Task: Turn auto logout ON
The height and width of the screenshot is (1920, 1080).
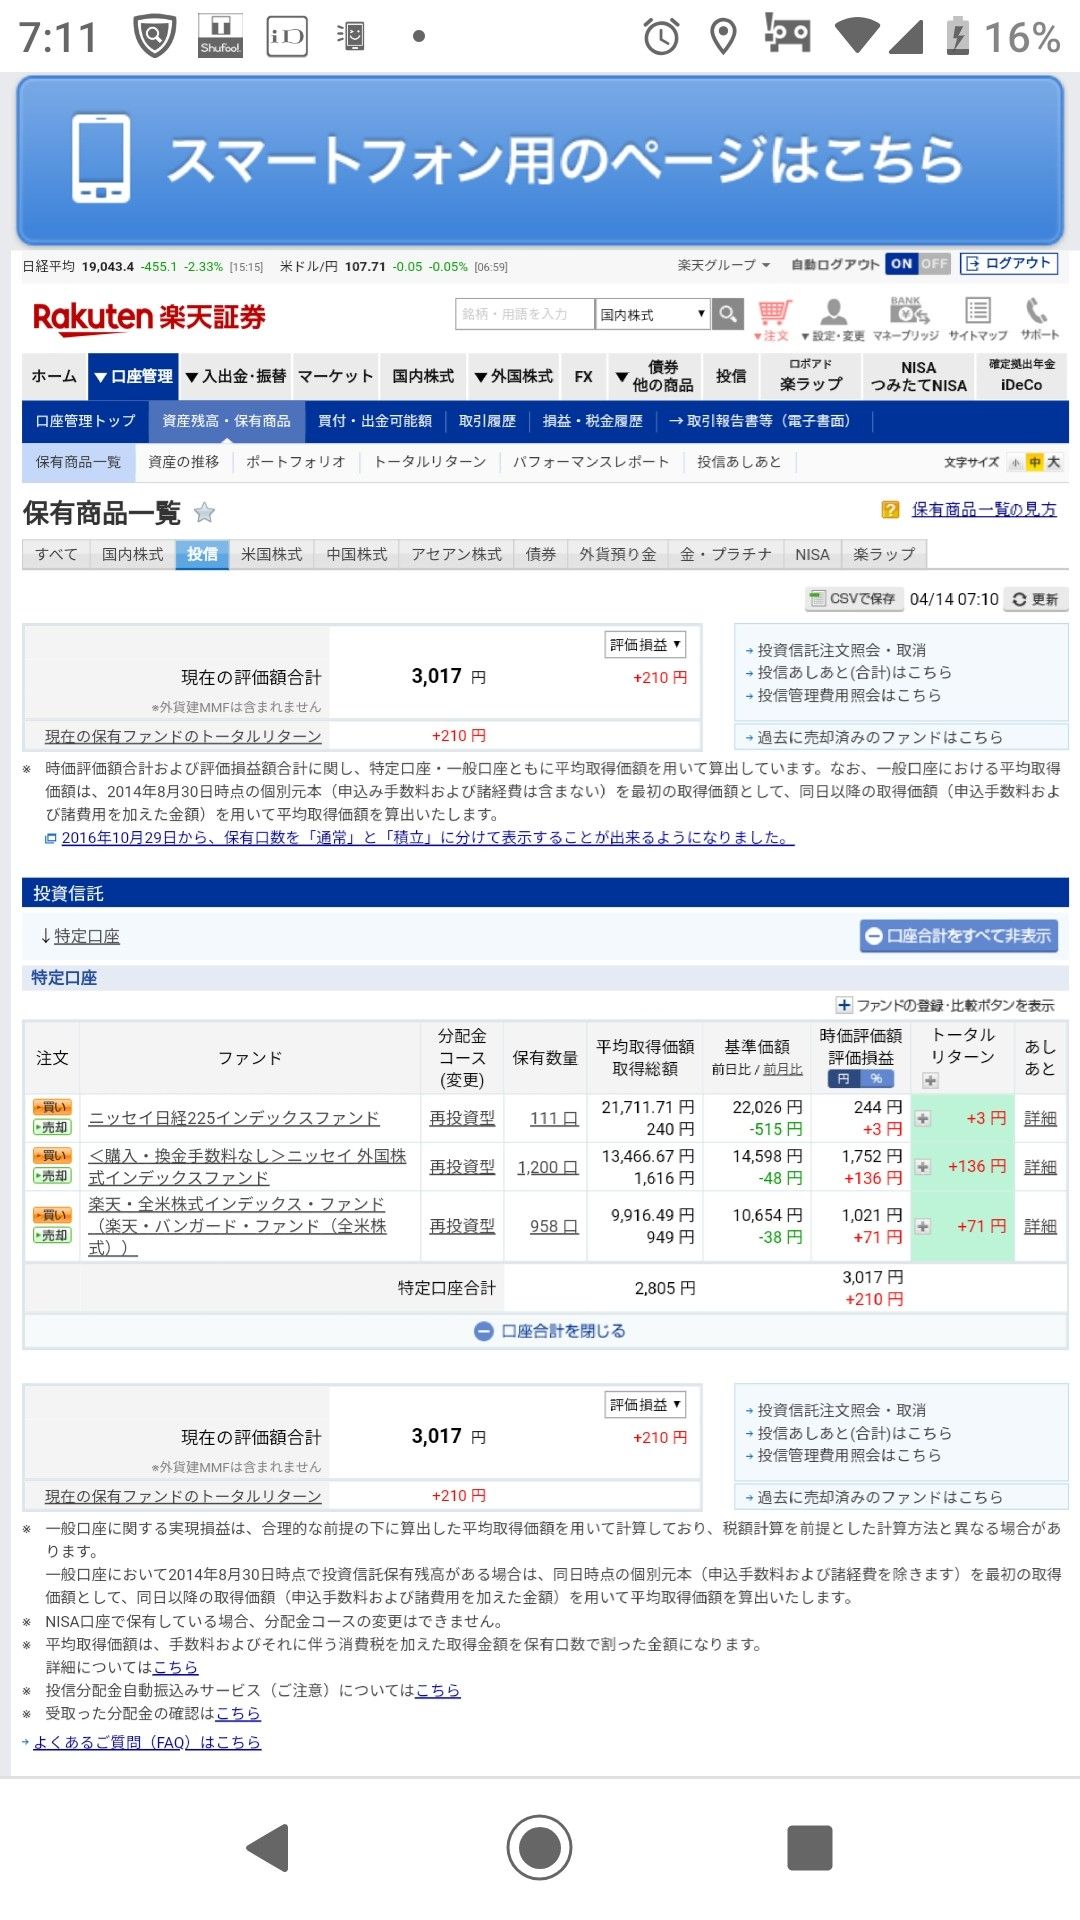Action: [x=902, y=264]
